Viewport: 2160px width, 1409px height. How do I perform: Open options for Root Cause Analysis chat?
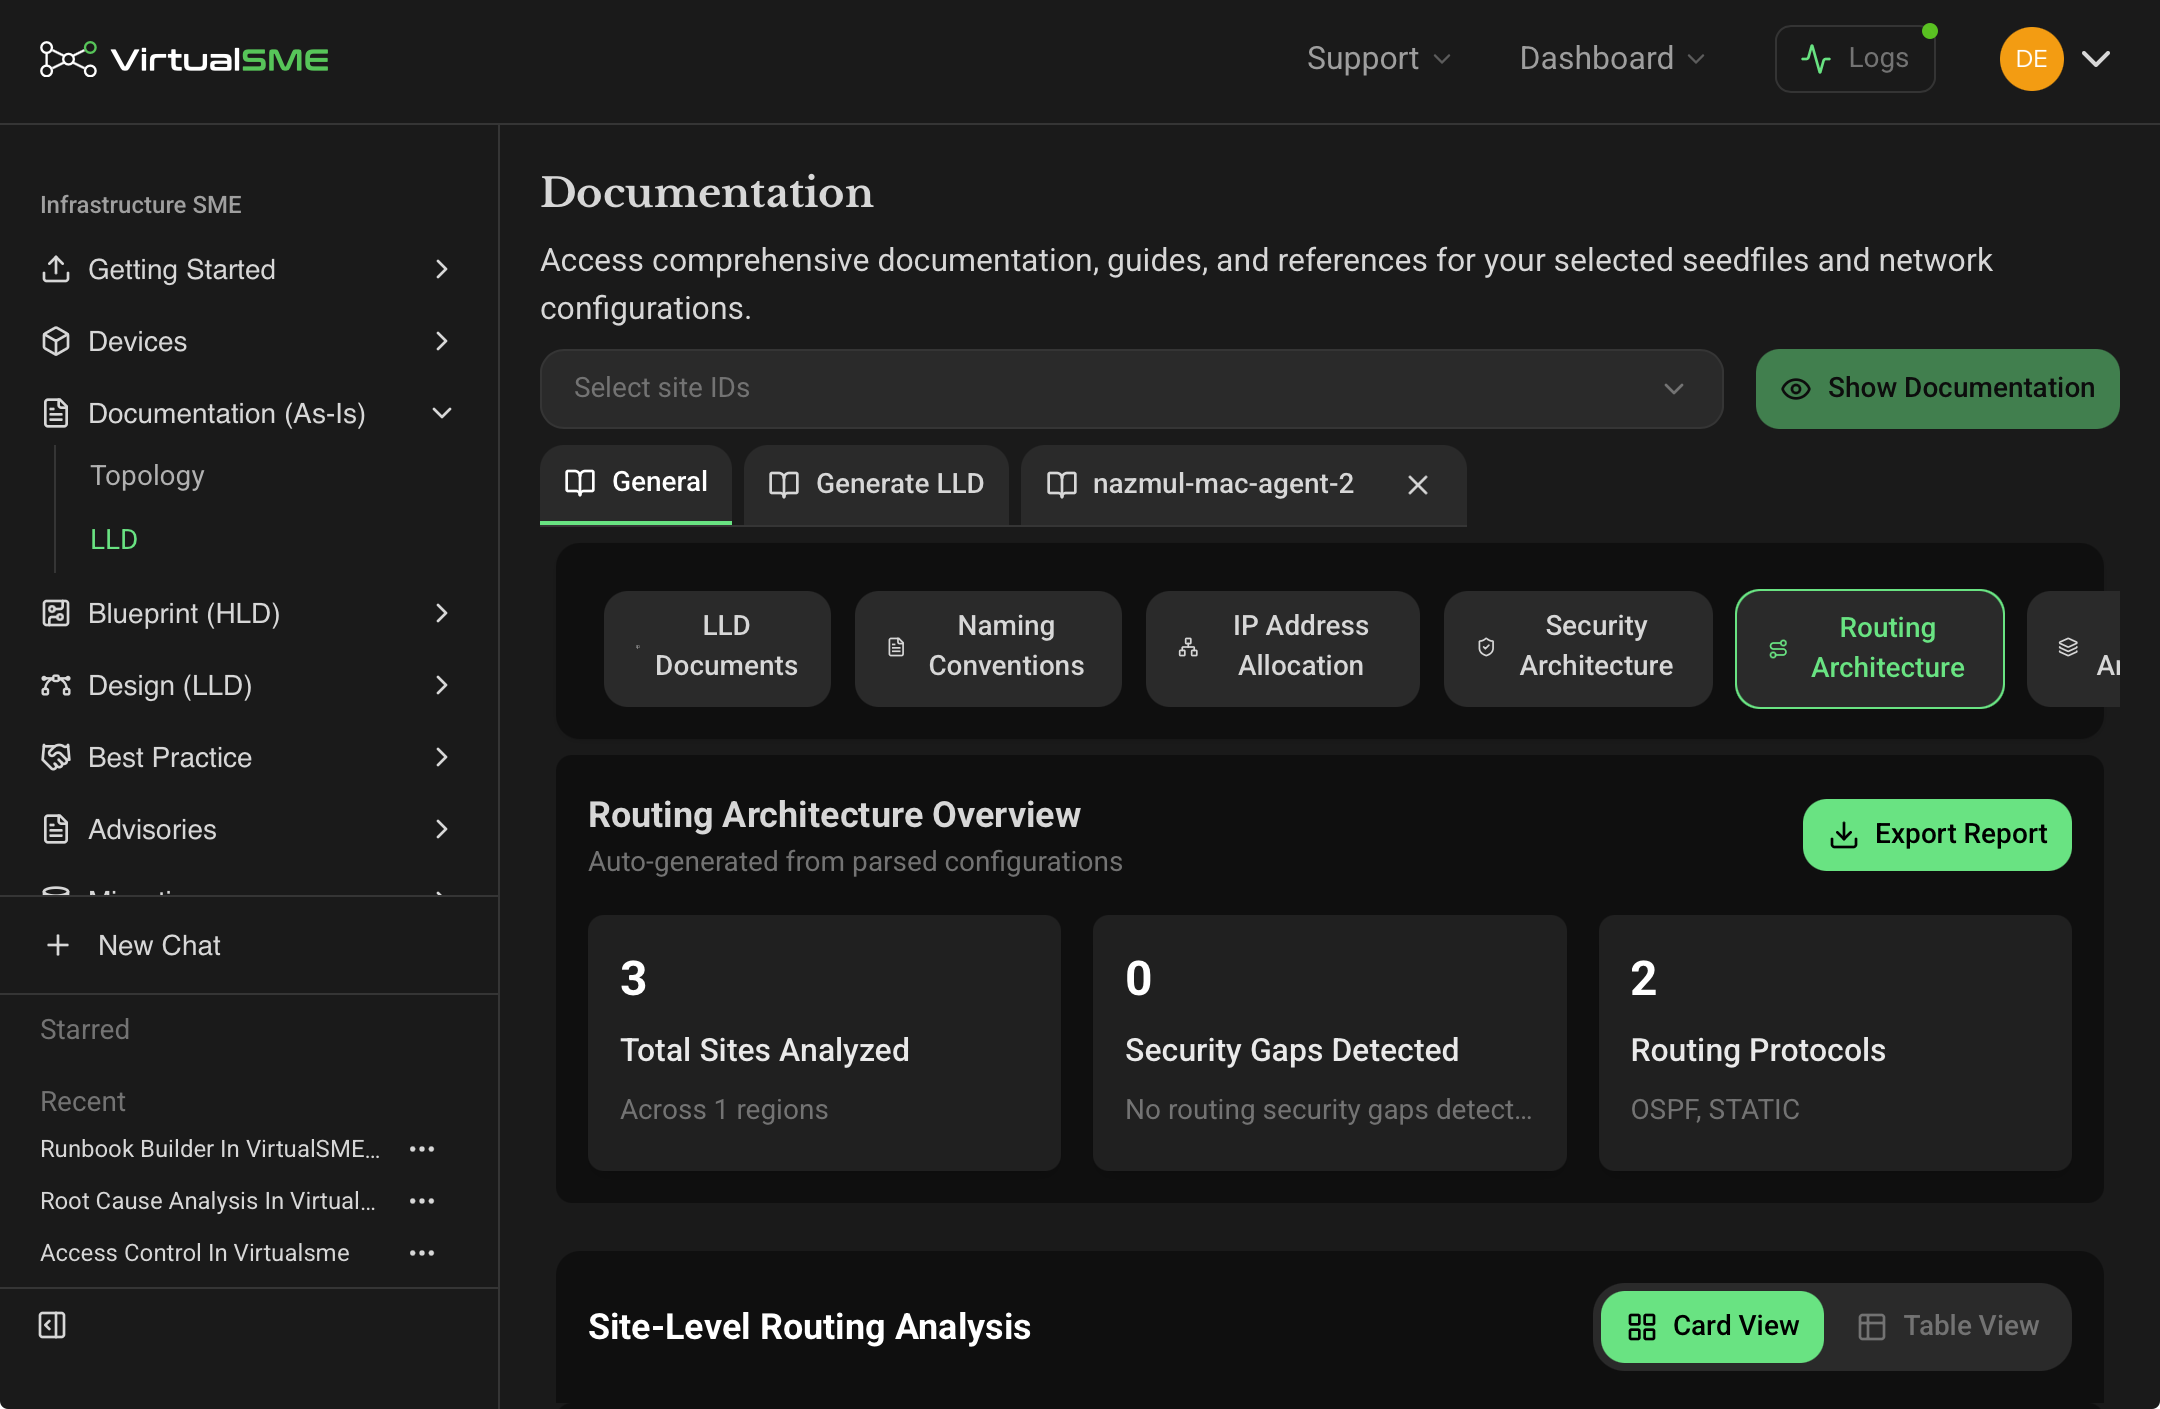[422, 1201]
